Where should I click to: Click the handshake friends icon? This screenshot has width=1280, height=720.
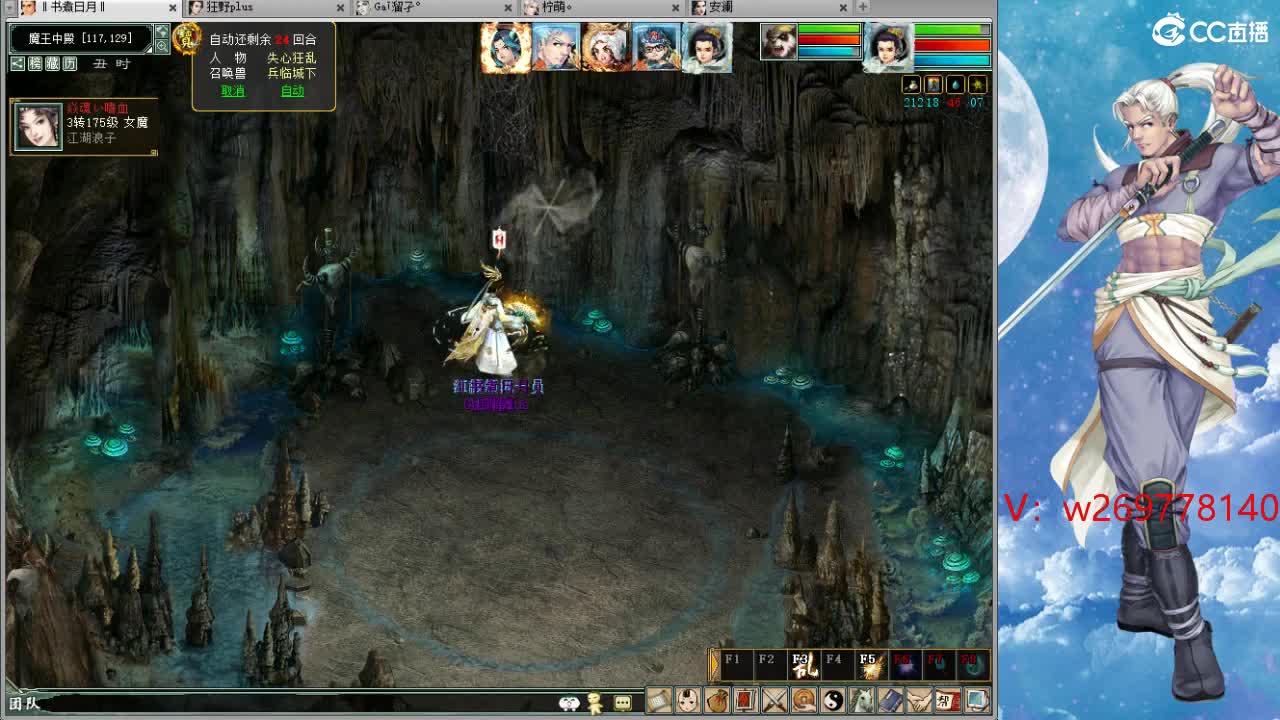(919, 700)
